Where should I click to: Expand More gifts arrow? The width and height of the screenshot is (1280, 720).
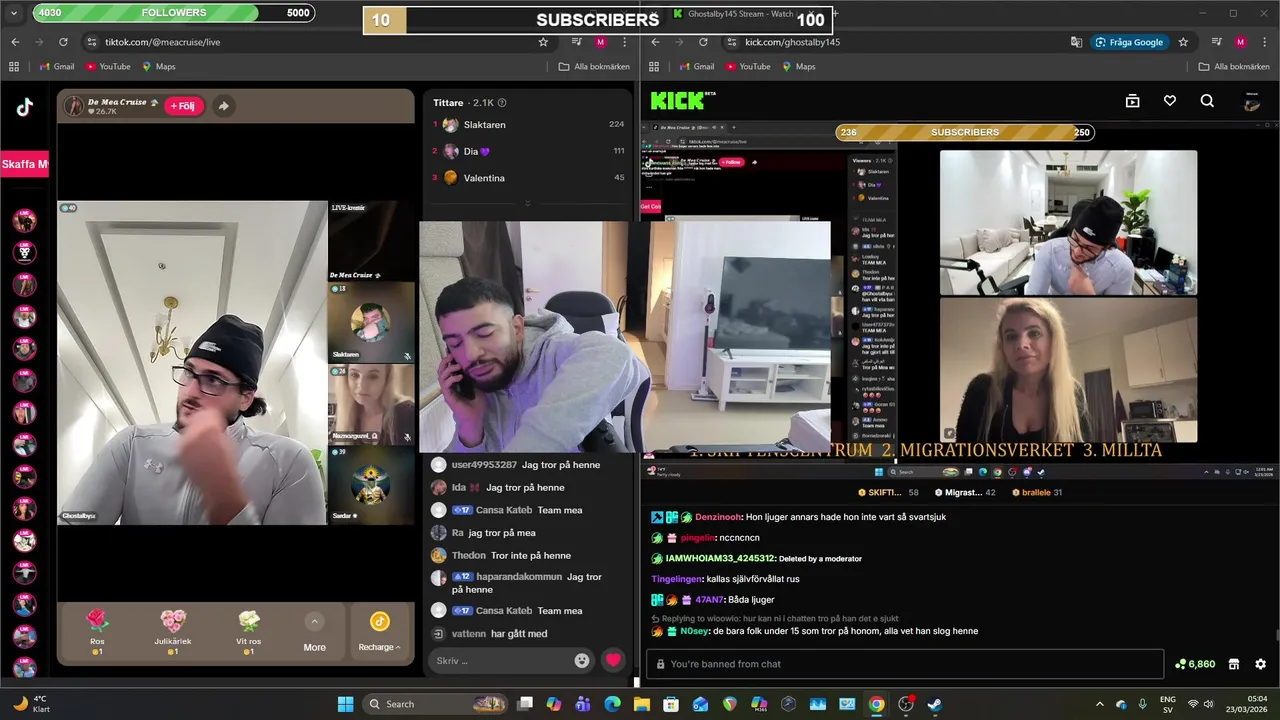pos(314,622)
